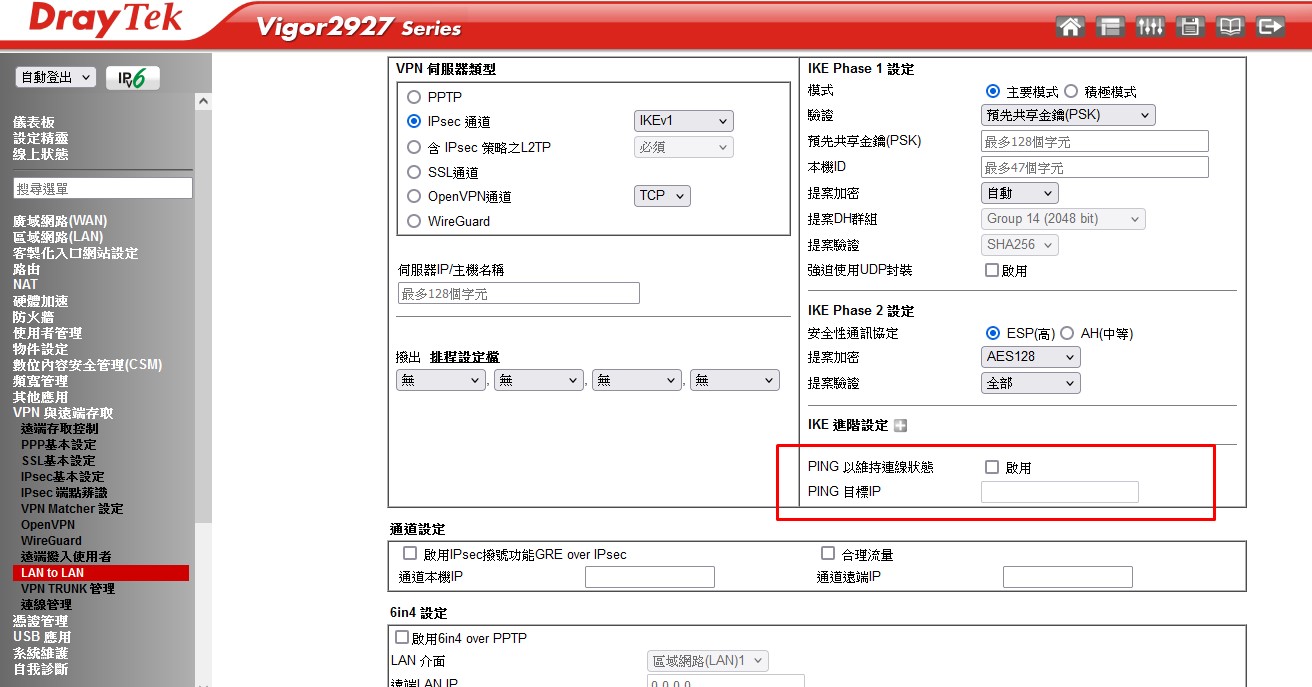The width and height of the screenshot is (1312, 687).
Task: Click the 儀表板 dashboard link
Action: (34, 122)
